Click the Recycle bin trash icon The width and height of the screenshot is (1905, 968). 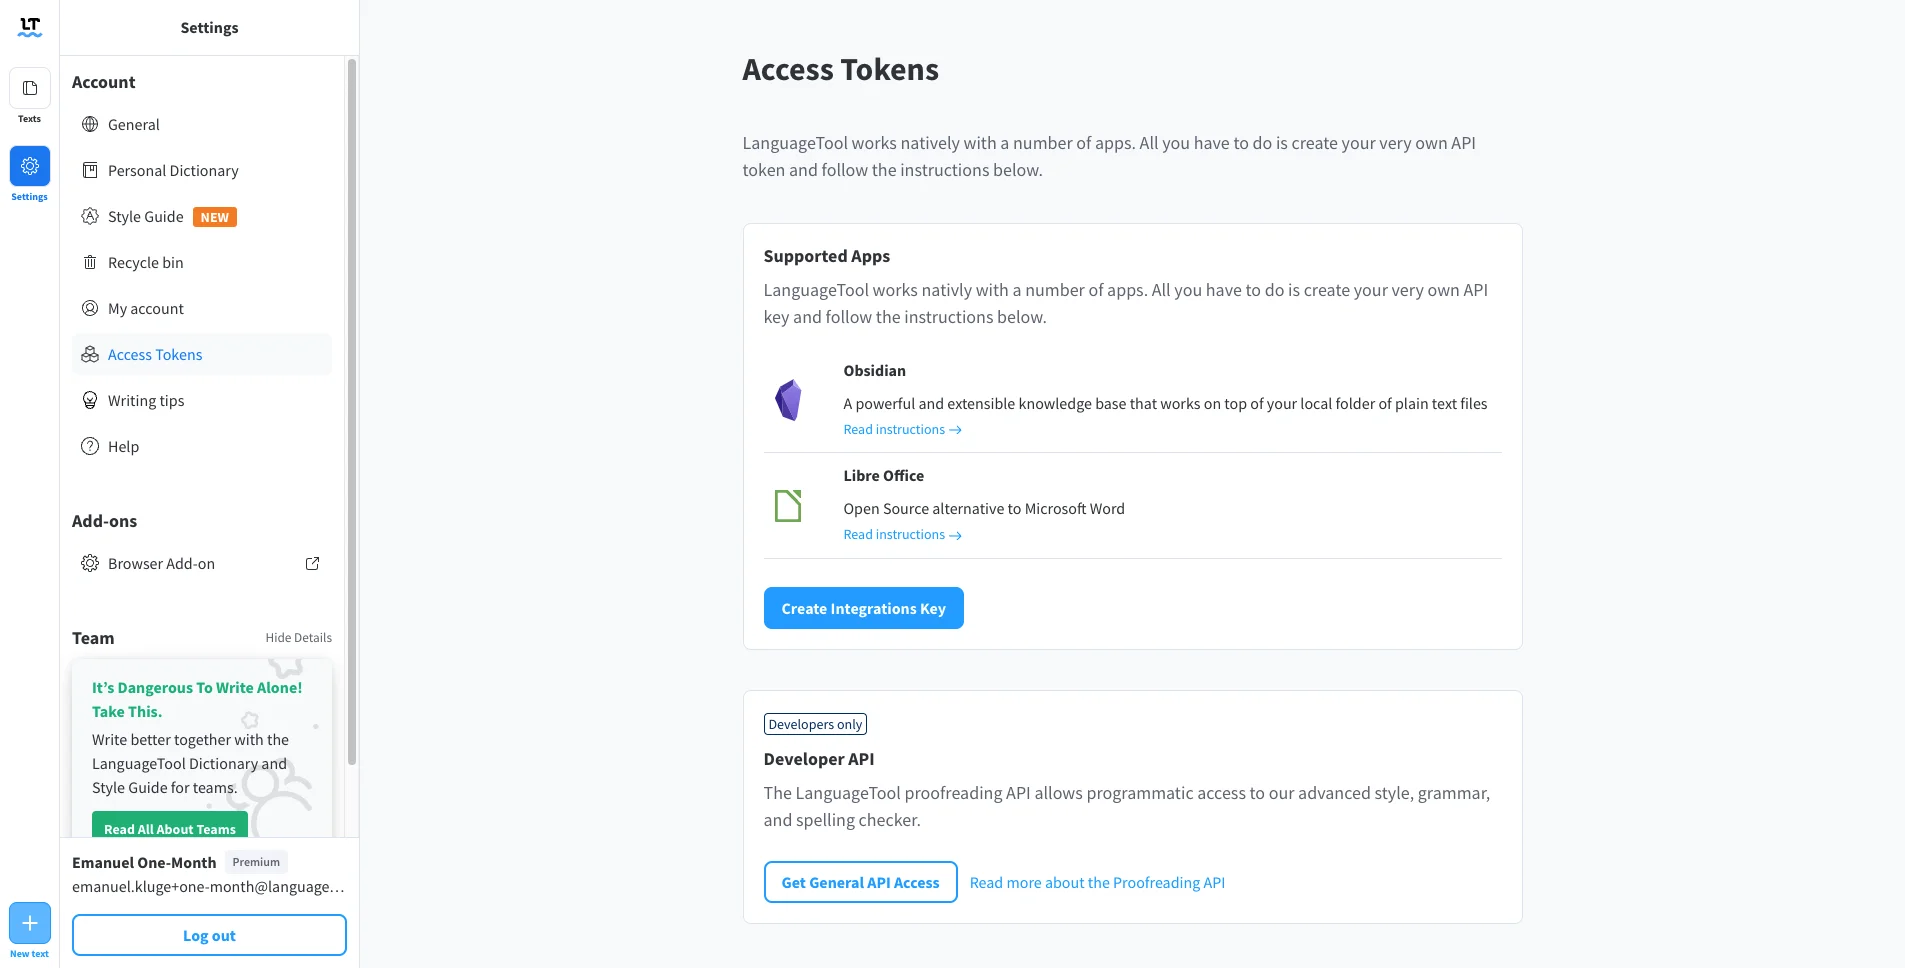coord(90,263)
